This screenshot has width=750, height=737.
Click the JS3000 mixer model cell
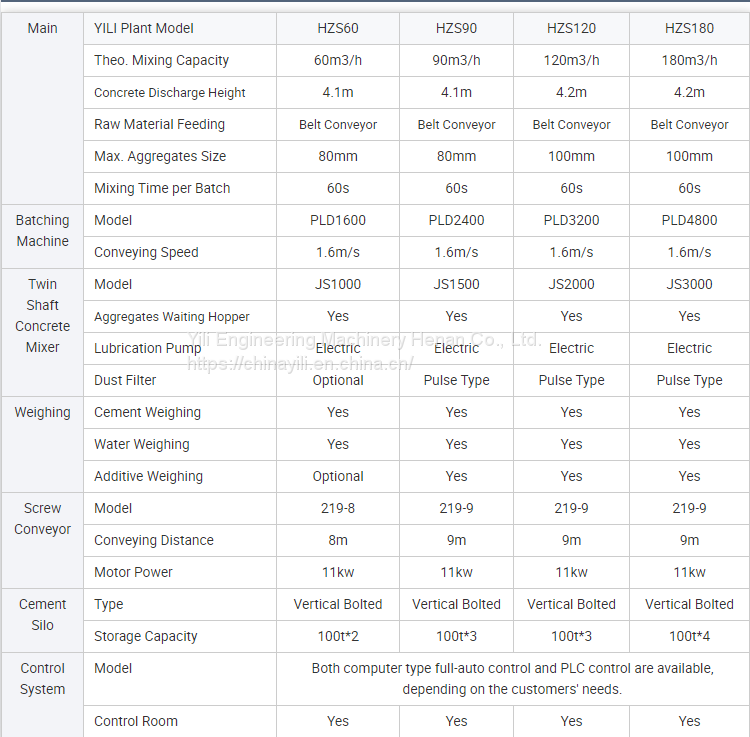click(x=689, y=284)
